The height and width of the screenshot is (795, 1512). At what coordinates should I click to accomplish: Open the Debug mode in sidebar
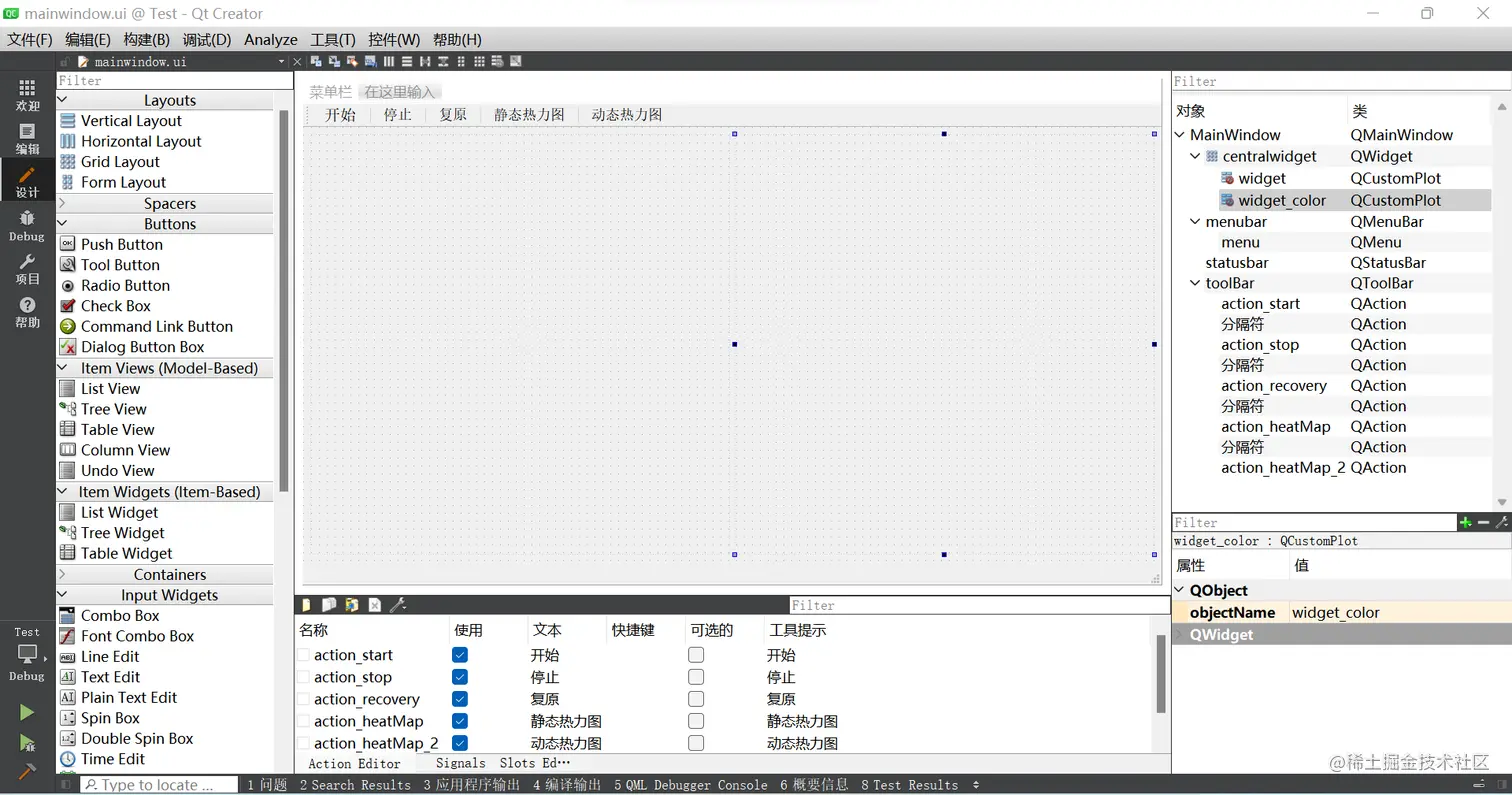(28, 226)
